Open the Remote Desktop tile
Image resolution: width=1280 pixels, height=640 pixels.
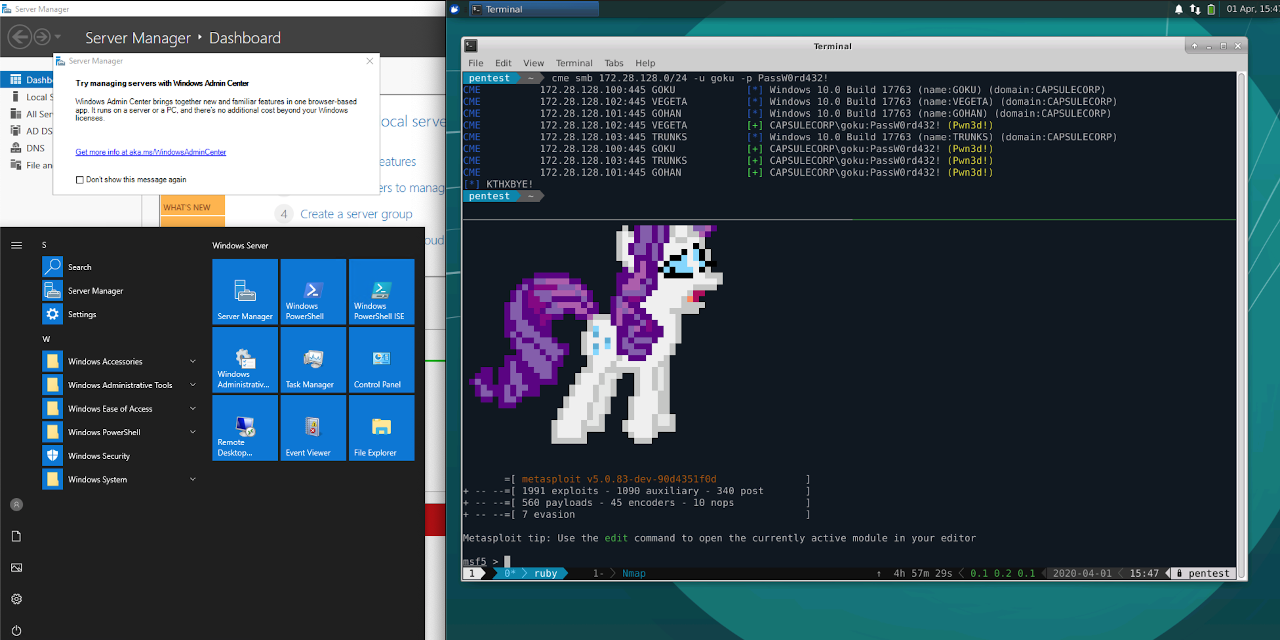pyautogui.click(x=245, y=427)
